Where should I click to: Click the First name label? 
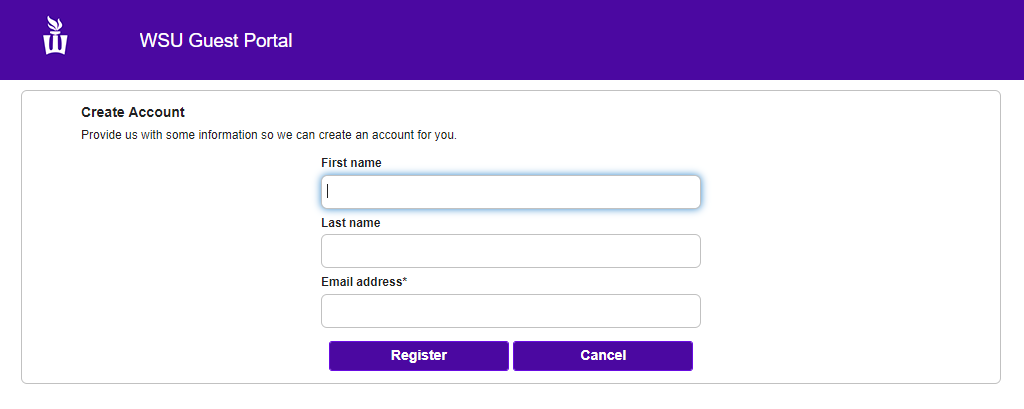(x=351, y=163)
